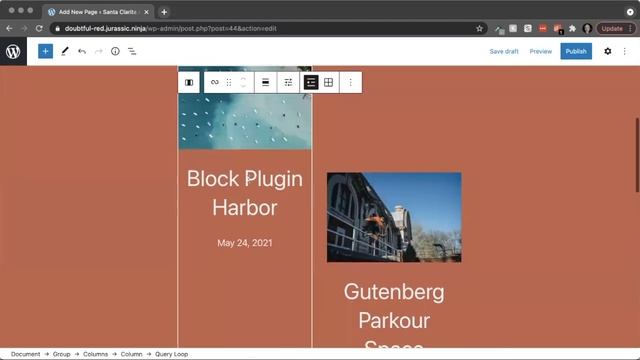Switch Query Loop to Grid view
This screenshot has height=360, width=640.
coord(329,82)
